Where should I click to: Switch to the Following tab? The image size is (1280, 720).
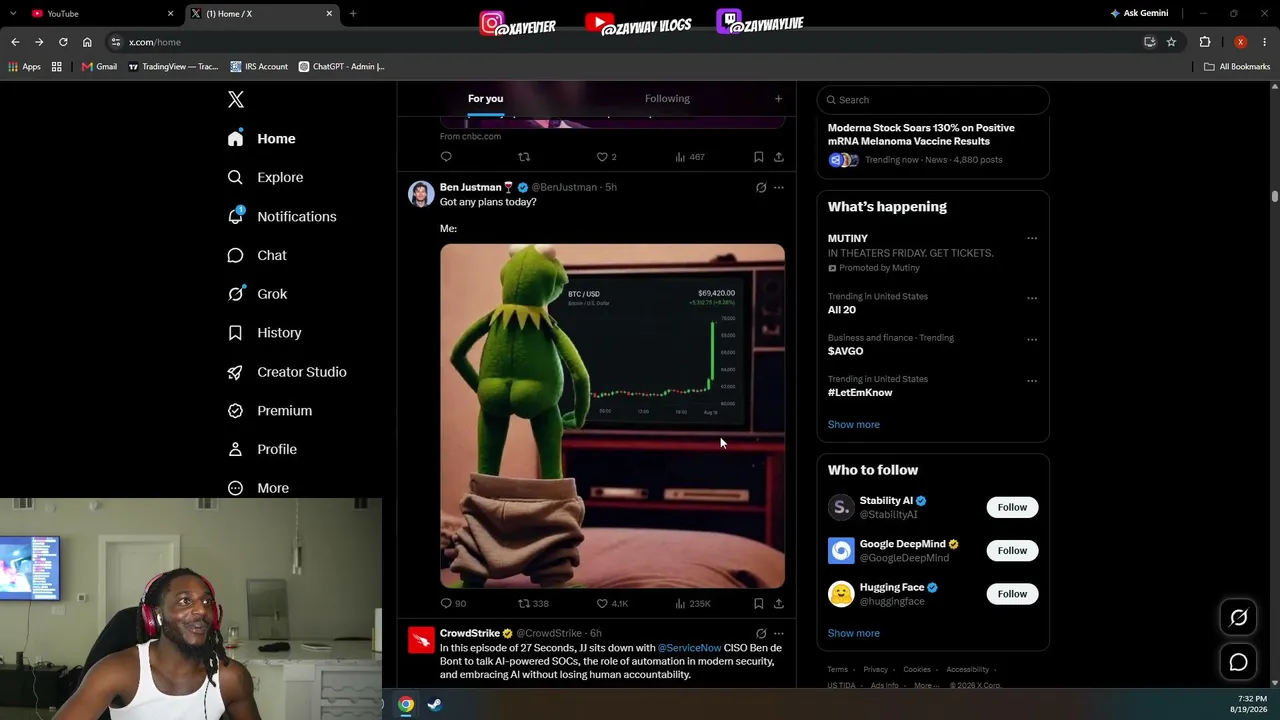point(667,98)
